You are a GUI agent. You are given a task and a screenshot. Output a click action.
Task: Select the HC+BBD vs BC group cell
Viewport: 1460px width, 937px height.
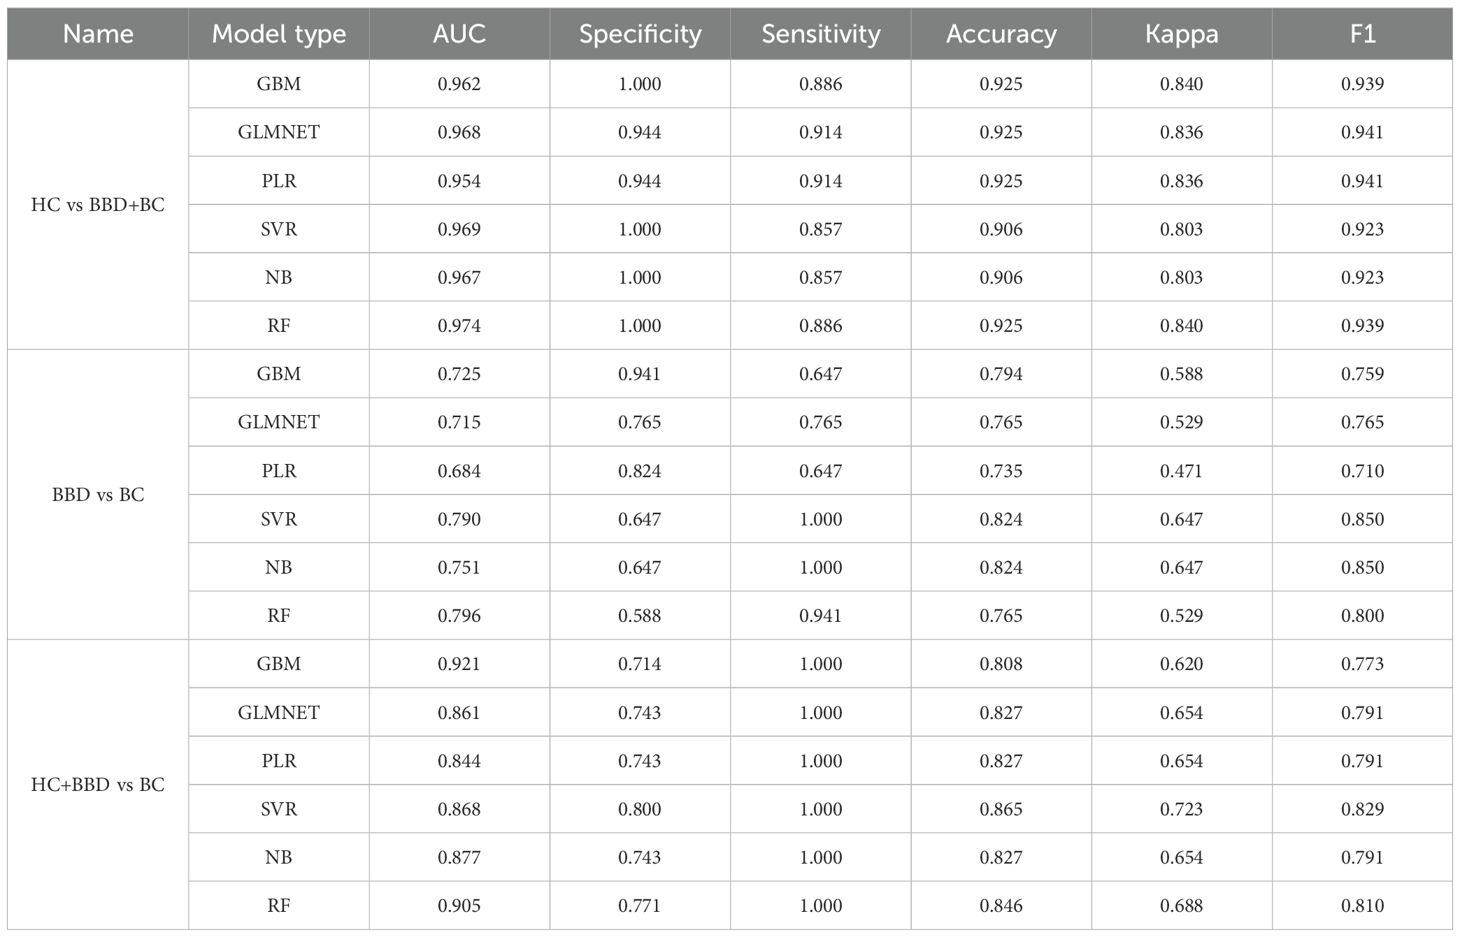coord(98,785)
